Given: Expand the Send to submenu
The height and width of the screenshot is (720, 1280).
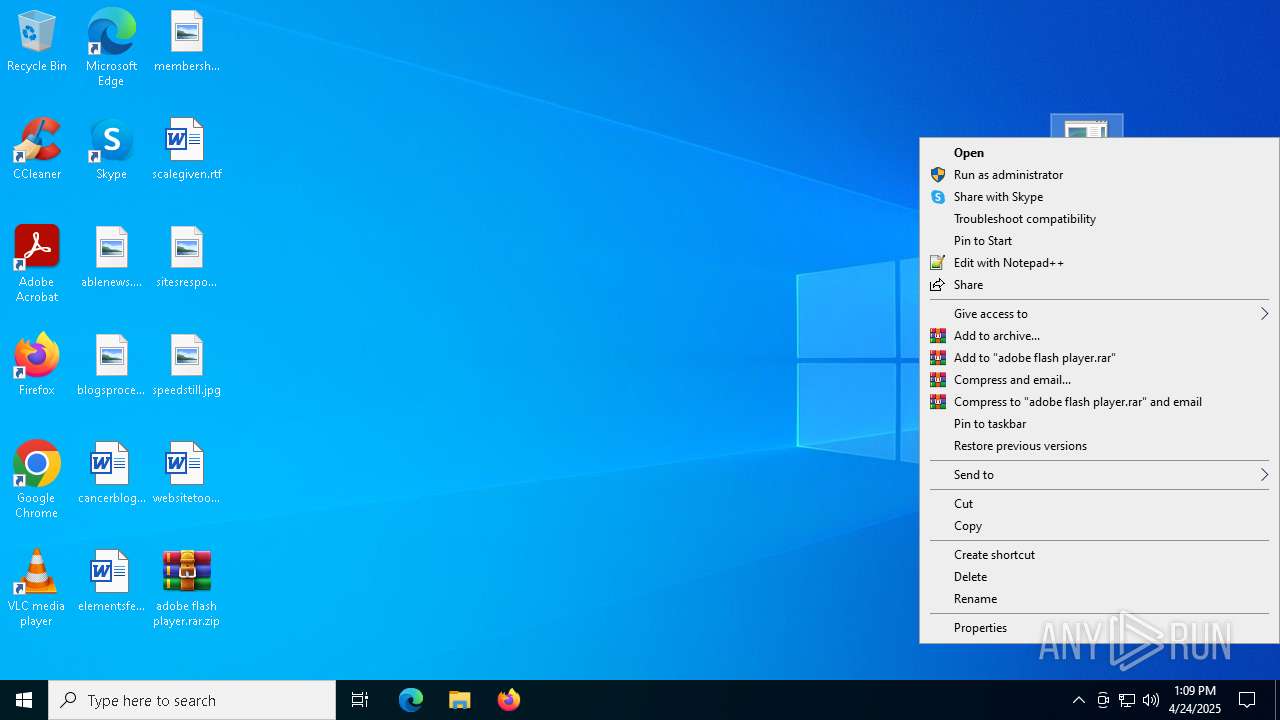Looking at the screenshot, I should [x=1099, y=475].
